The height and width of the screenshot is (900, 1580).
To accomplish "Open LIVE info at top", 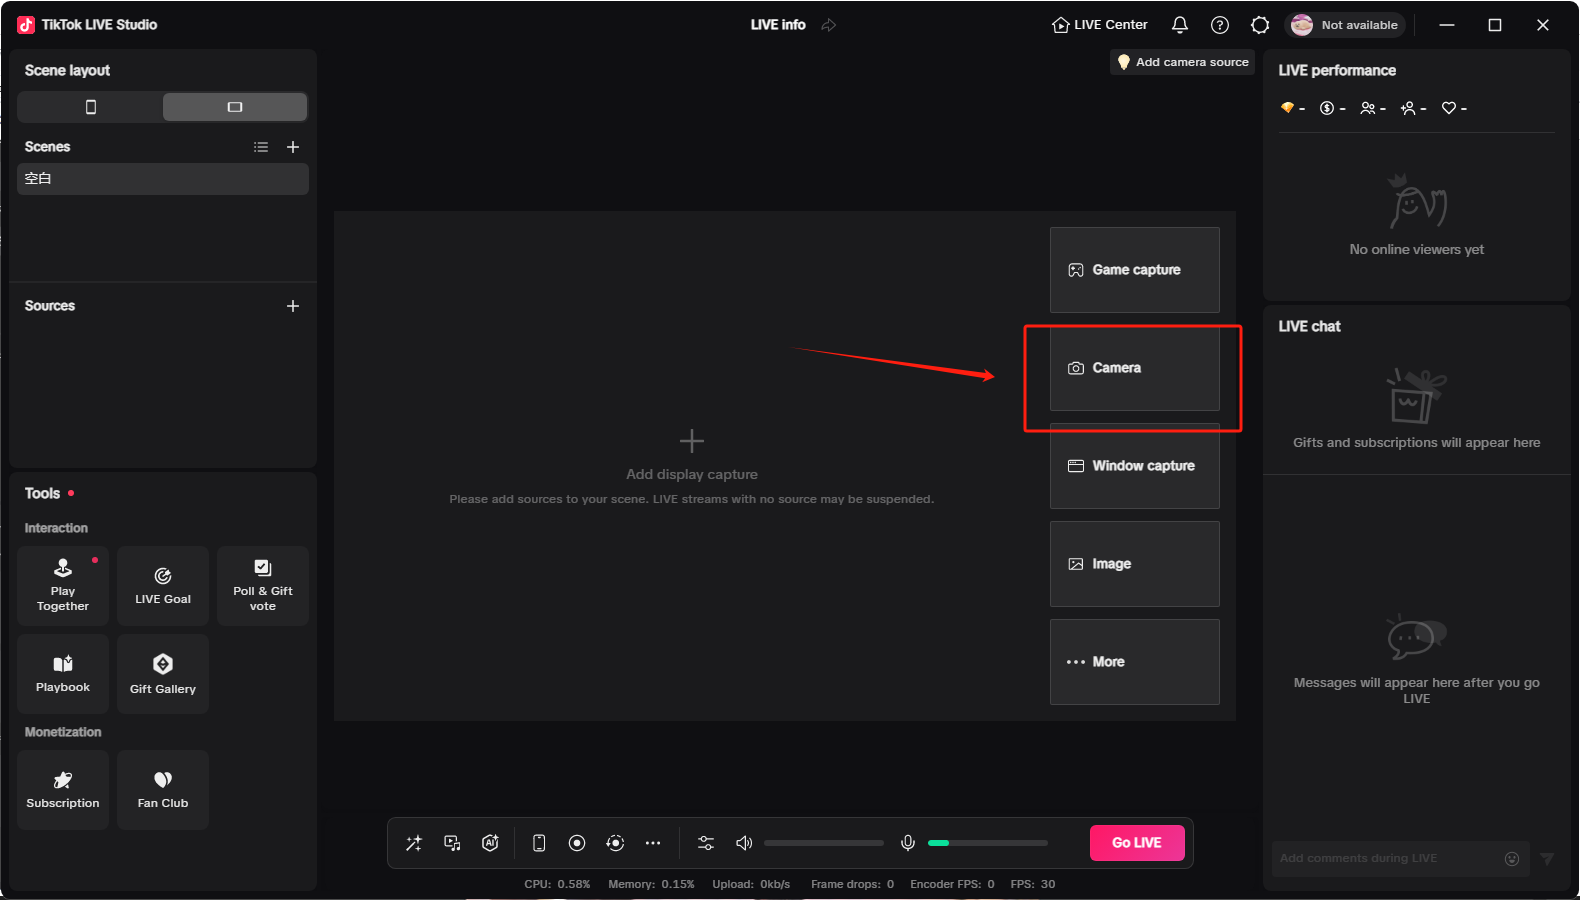I will point(778,25).
